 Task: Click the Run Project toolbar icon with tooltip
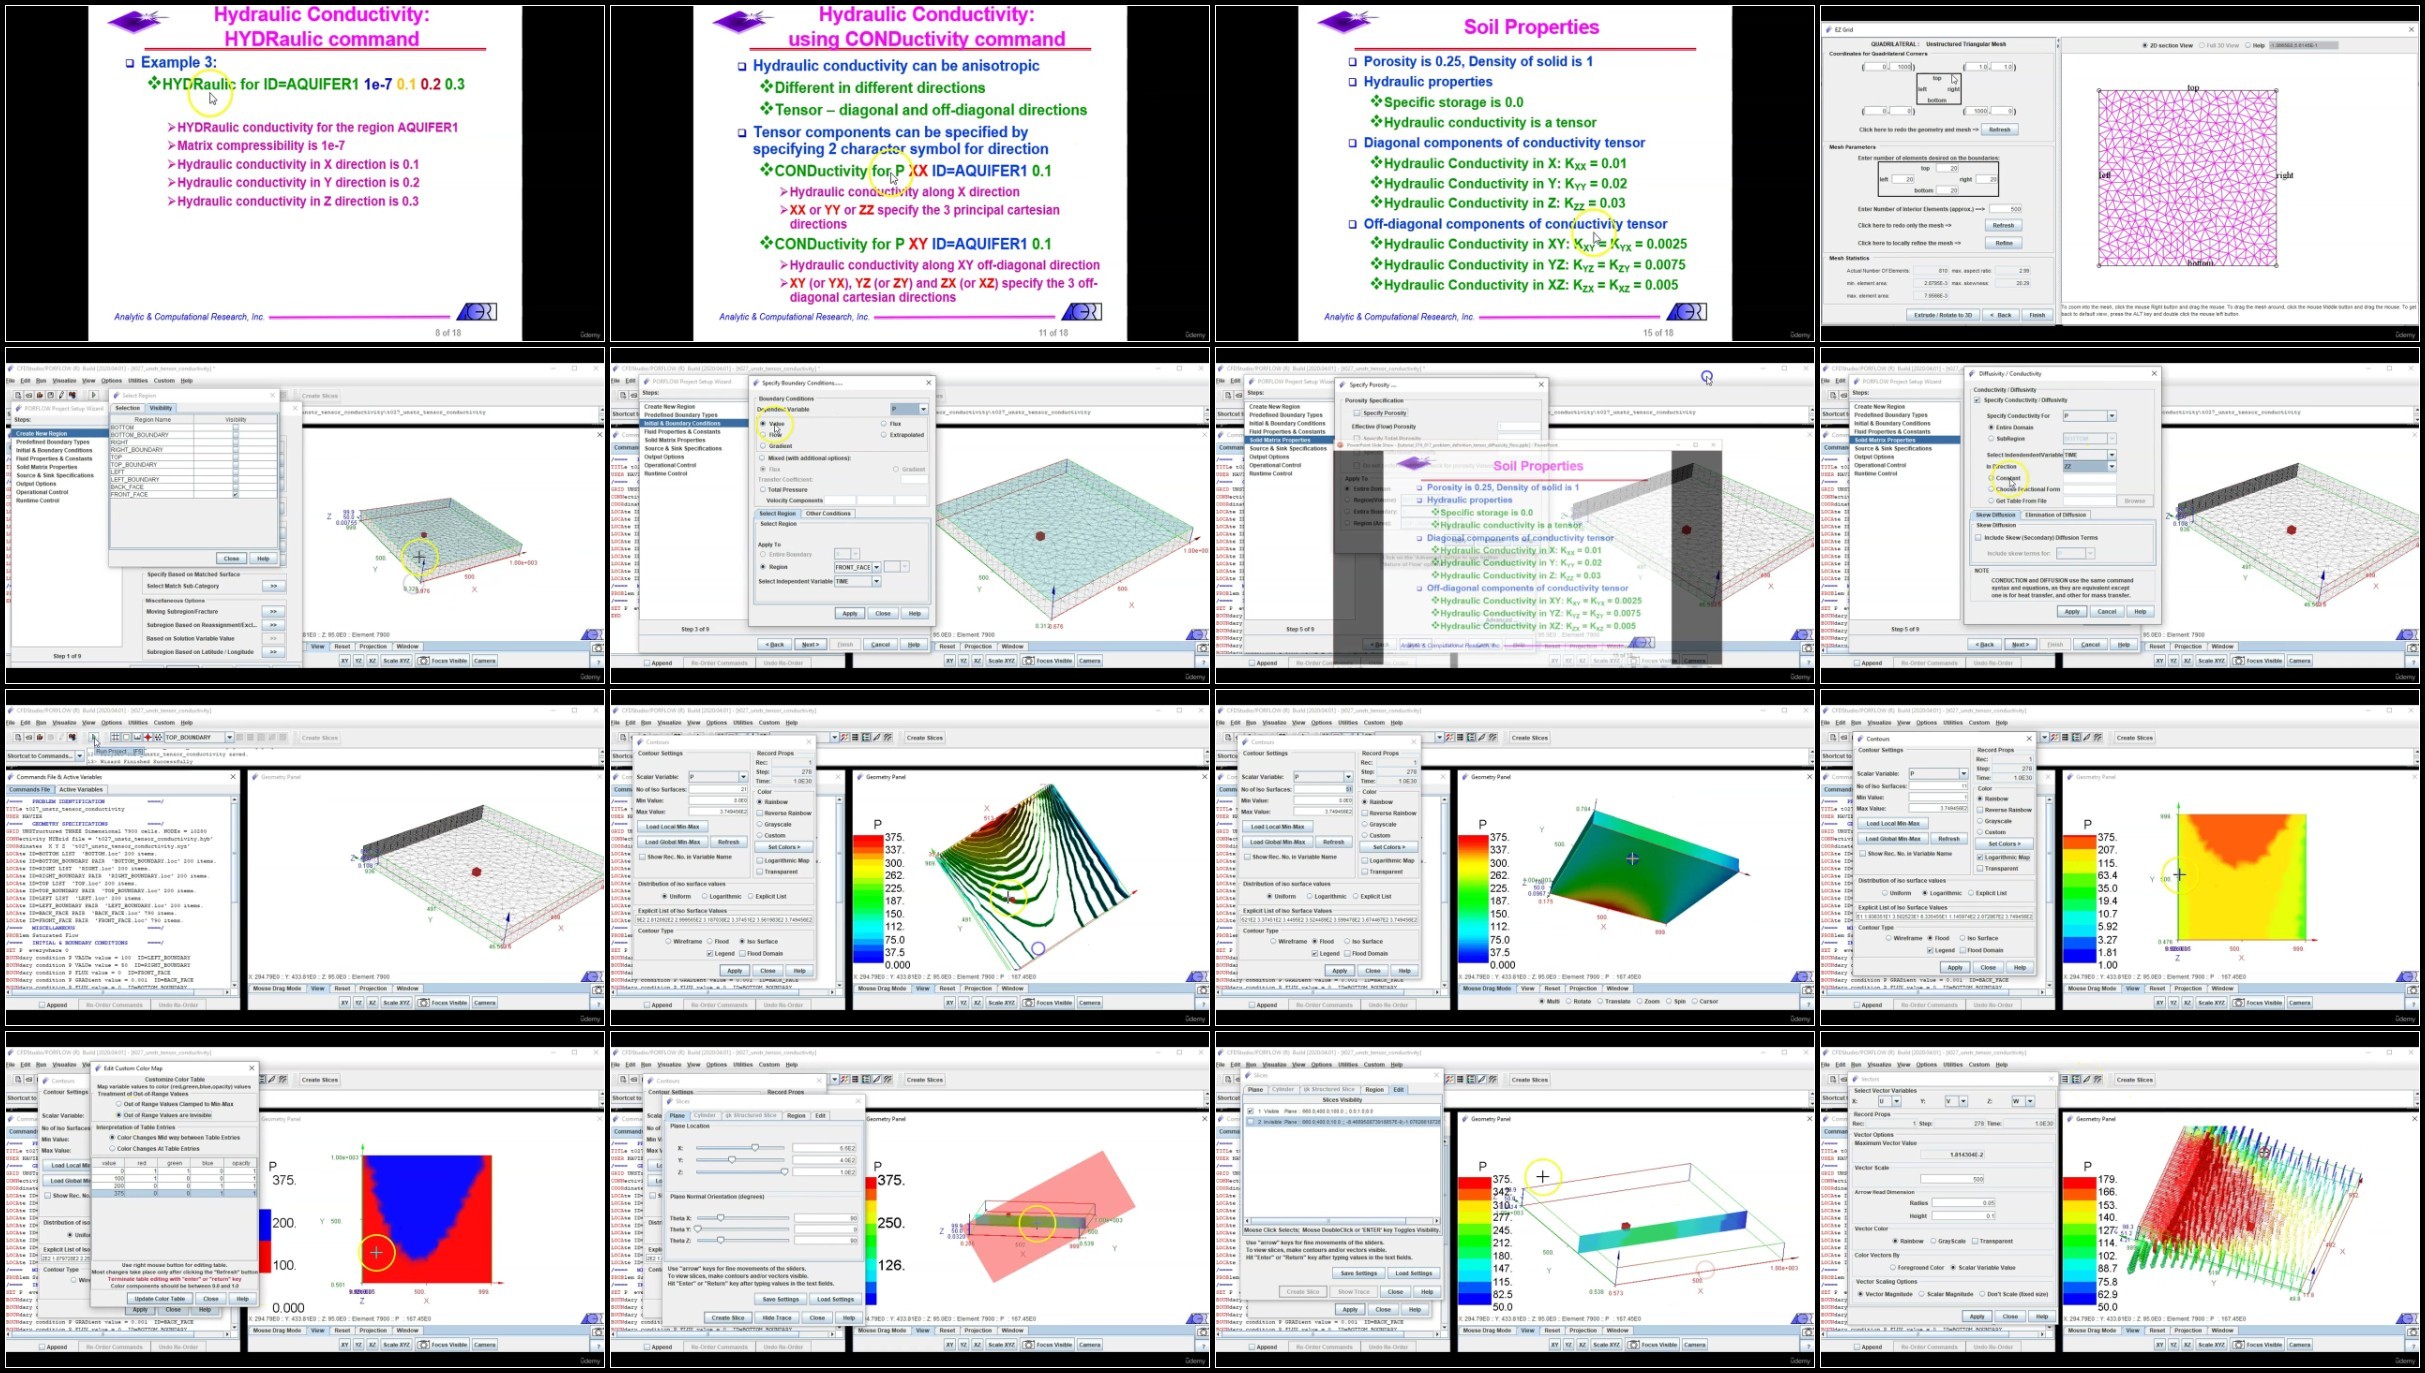[x=94, y=738]
